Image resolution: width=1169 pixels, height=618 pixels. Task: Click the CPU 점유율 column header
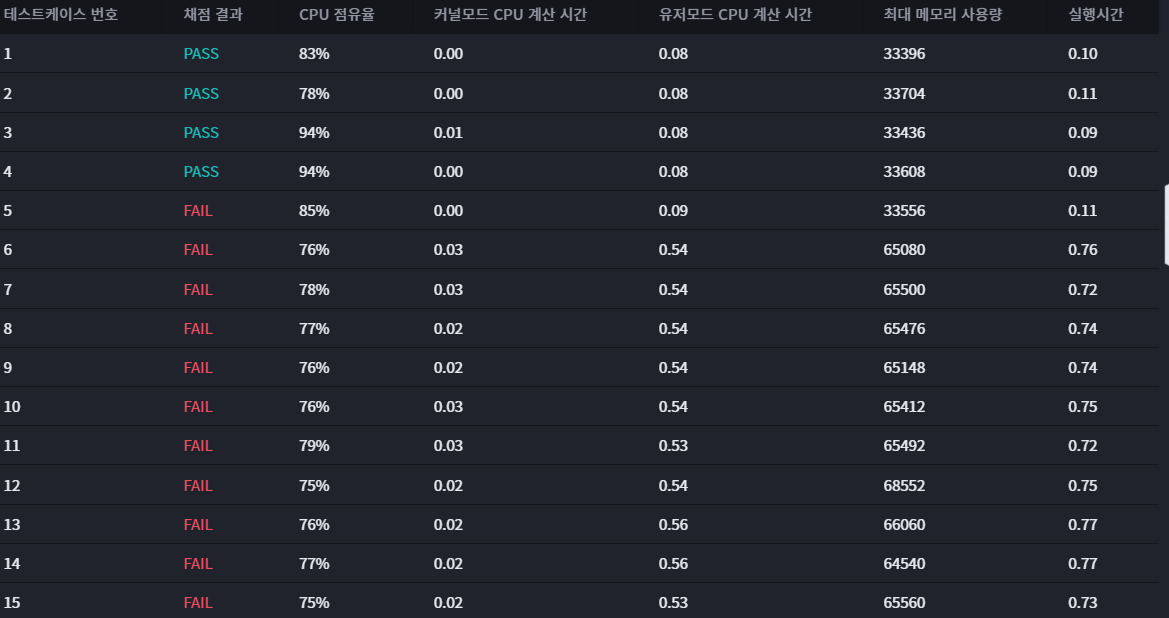336,14
